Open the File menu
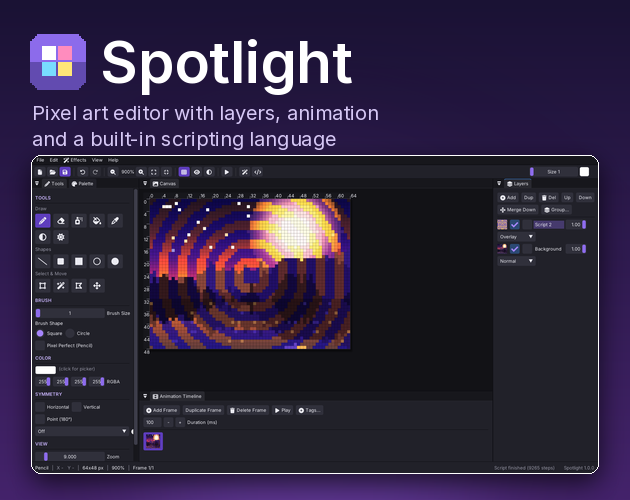The height and width of the screenshot is (500, 630). pyautogui.click(x=41, y=160)
